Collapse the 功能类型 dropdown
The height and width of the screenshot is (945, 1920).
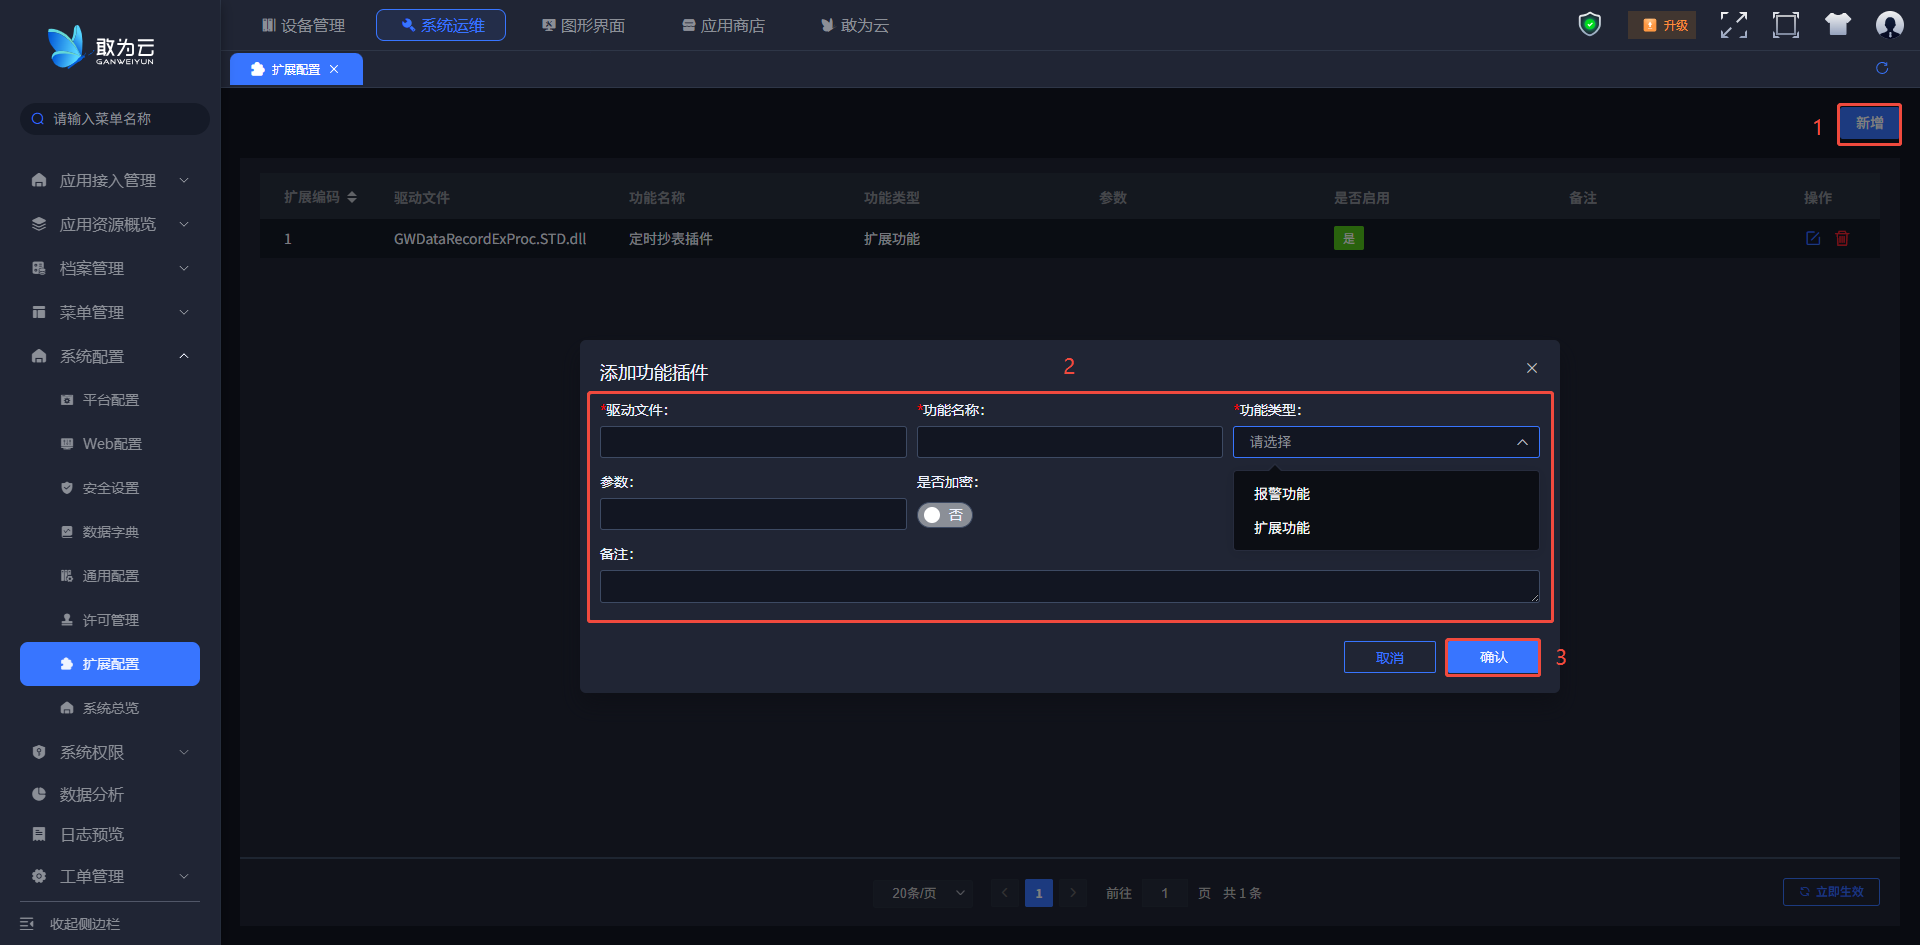click(1521, 442)
